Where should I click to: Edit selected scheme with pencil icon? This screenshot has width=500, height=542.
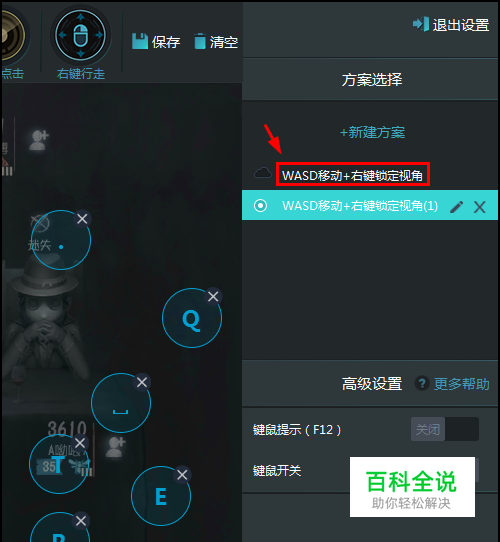pos(456,207)
